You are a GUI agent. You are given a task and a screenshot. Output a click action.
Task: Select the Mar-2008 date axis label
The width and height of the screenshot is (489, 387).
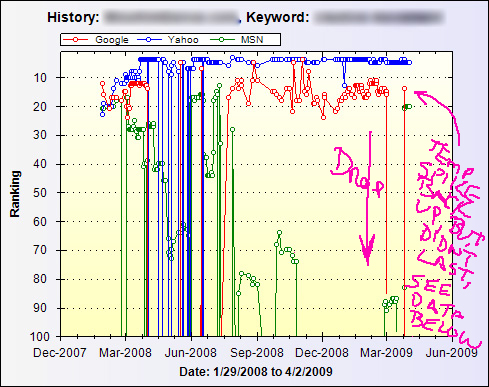(125, 353)
